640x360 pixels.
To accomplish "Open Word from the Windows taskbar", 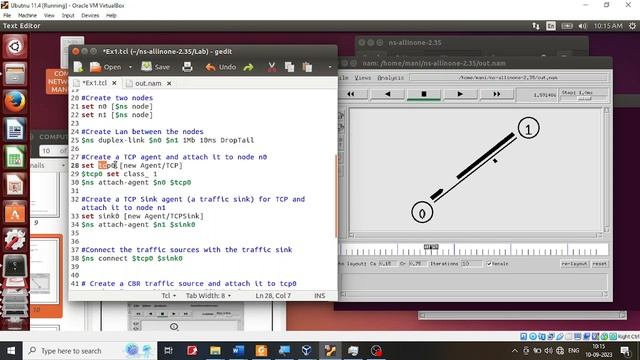I will pos(238,351).
